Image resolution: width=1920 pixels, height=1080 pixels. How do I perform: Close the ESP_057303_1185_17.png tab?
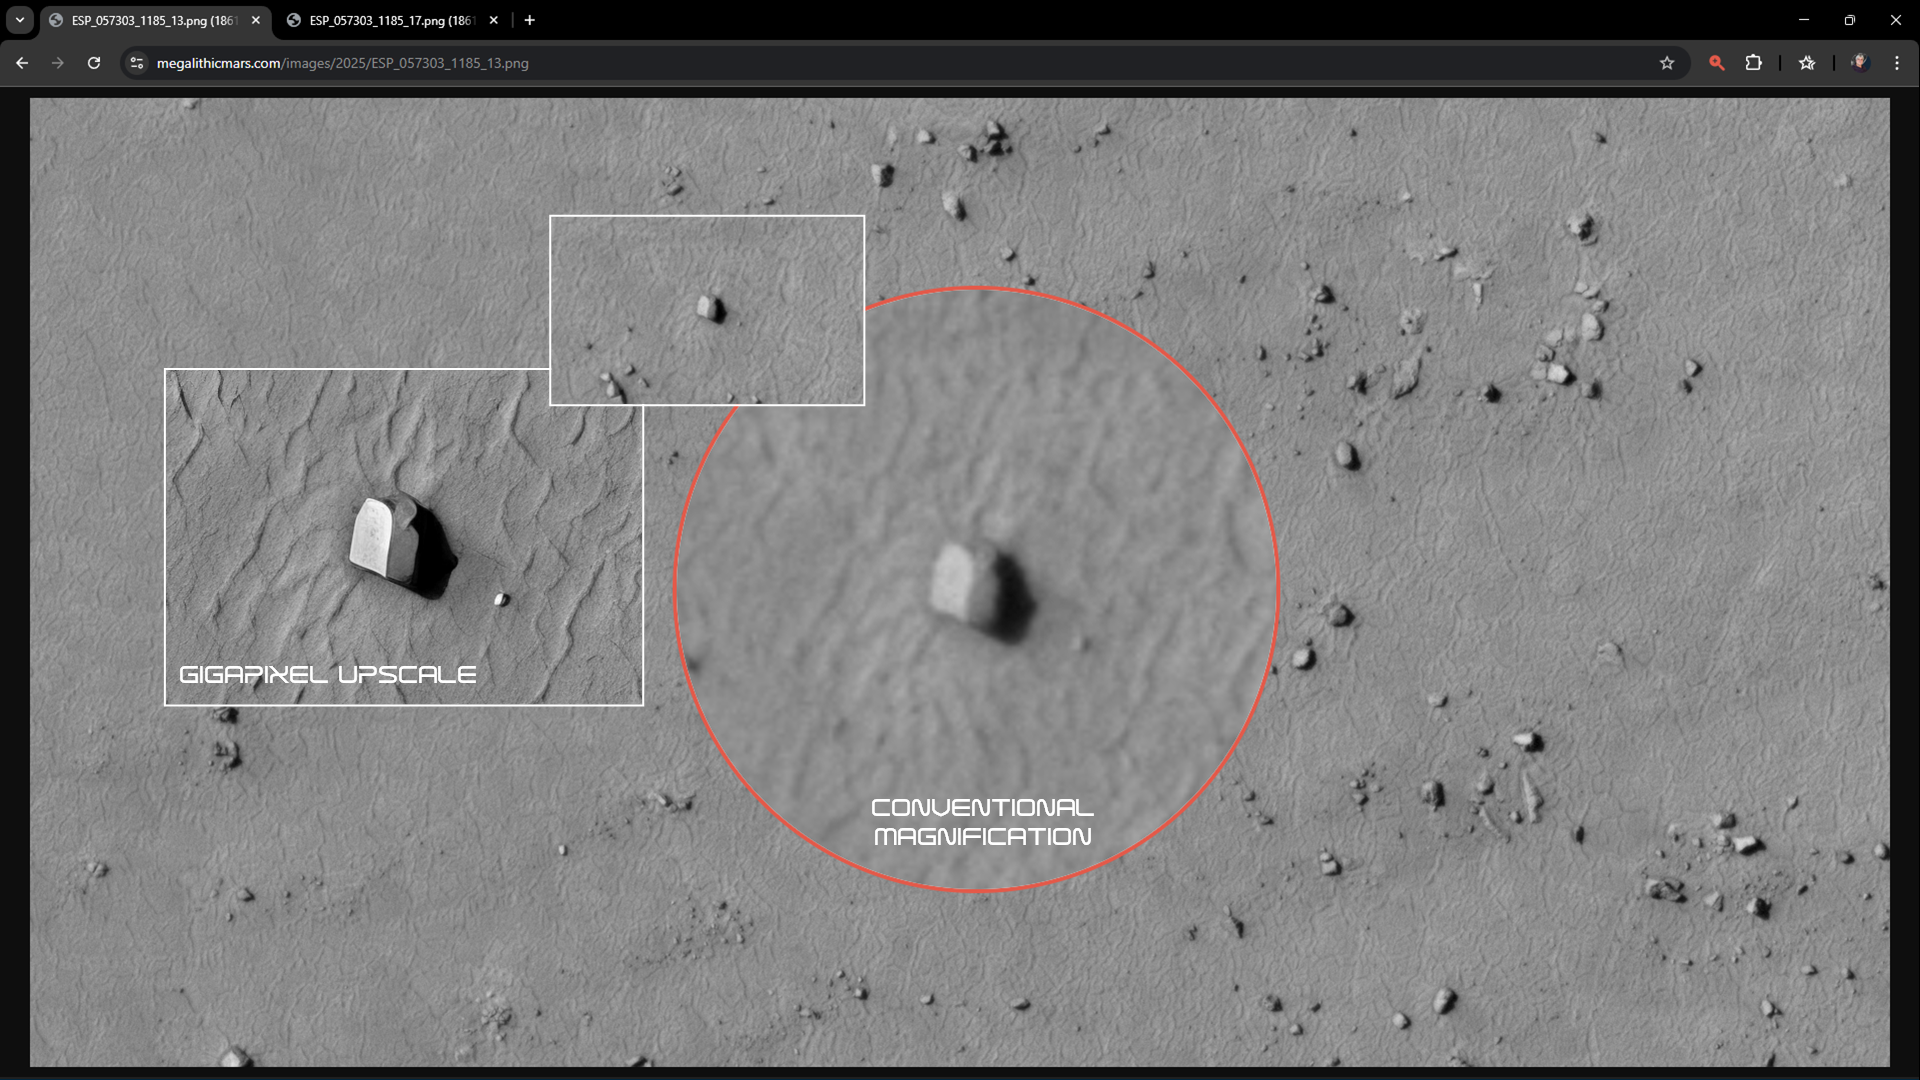494,20
